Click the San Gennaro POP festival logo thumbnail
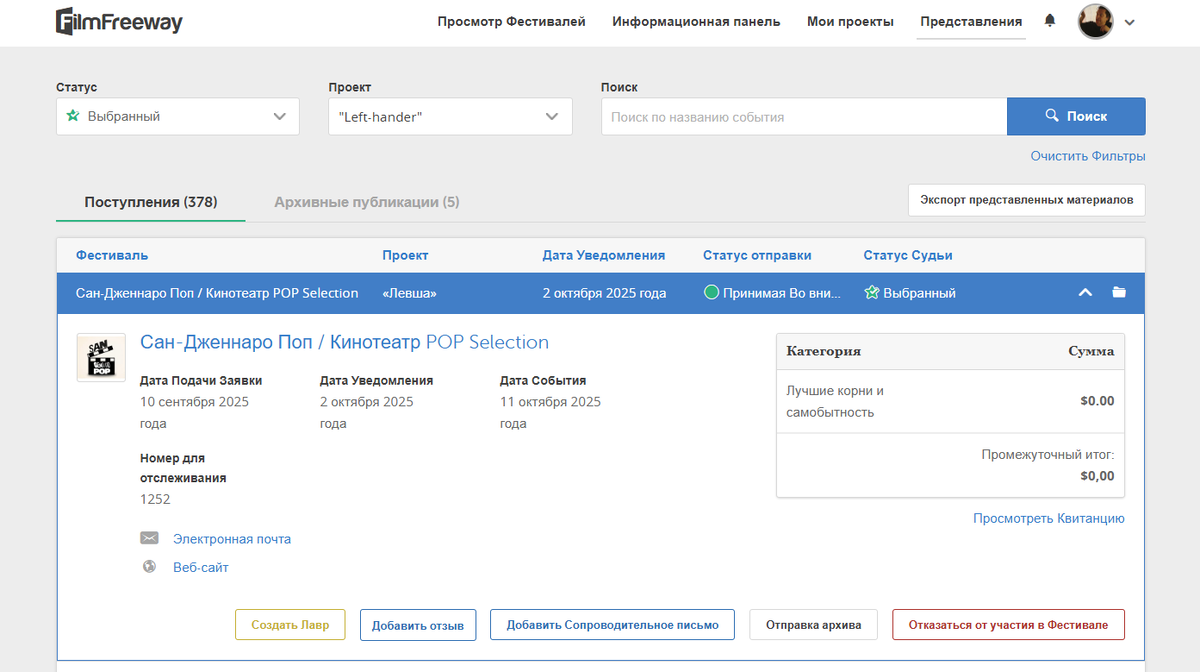This screenshot has width=1200, height=672. coord(101,357)
